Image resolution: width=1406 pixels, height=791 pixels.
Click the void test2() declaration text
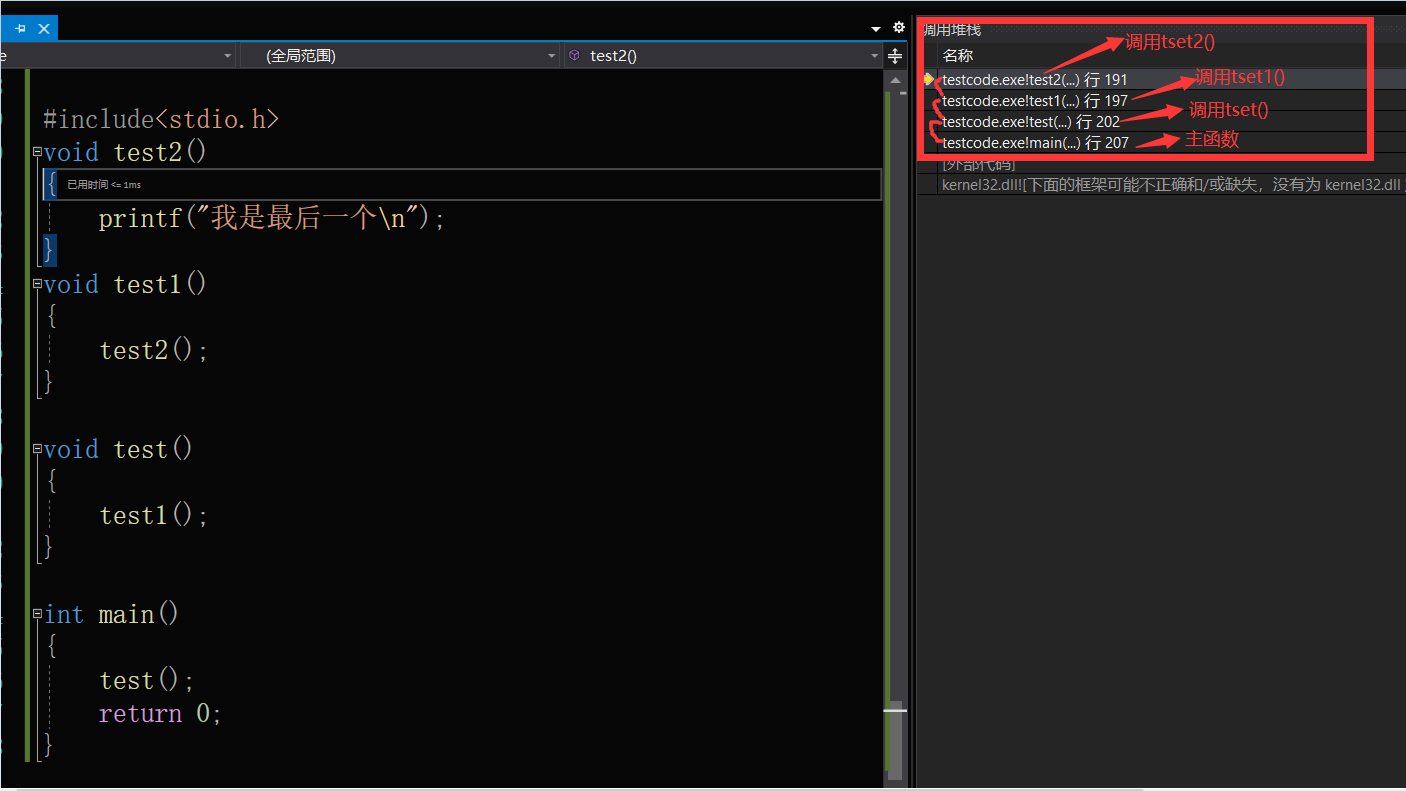[x=125, y=152]
